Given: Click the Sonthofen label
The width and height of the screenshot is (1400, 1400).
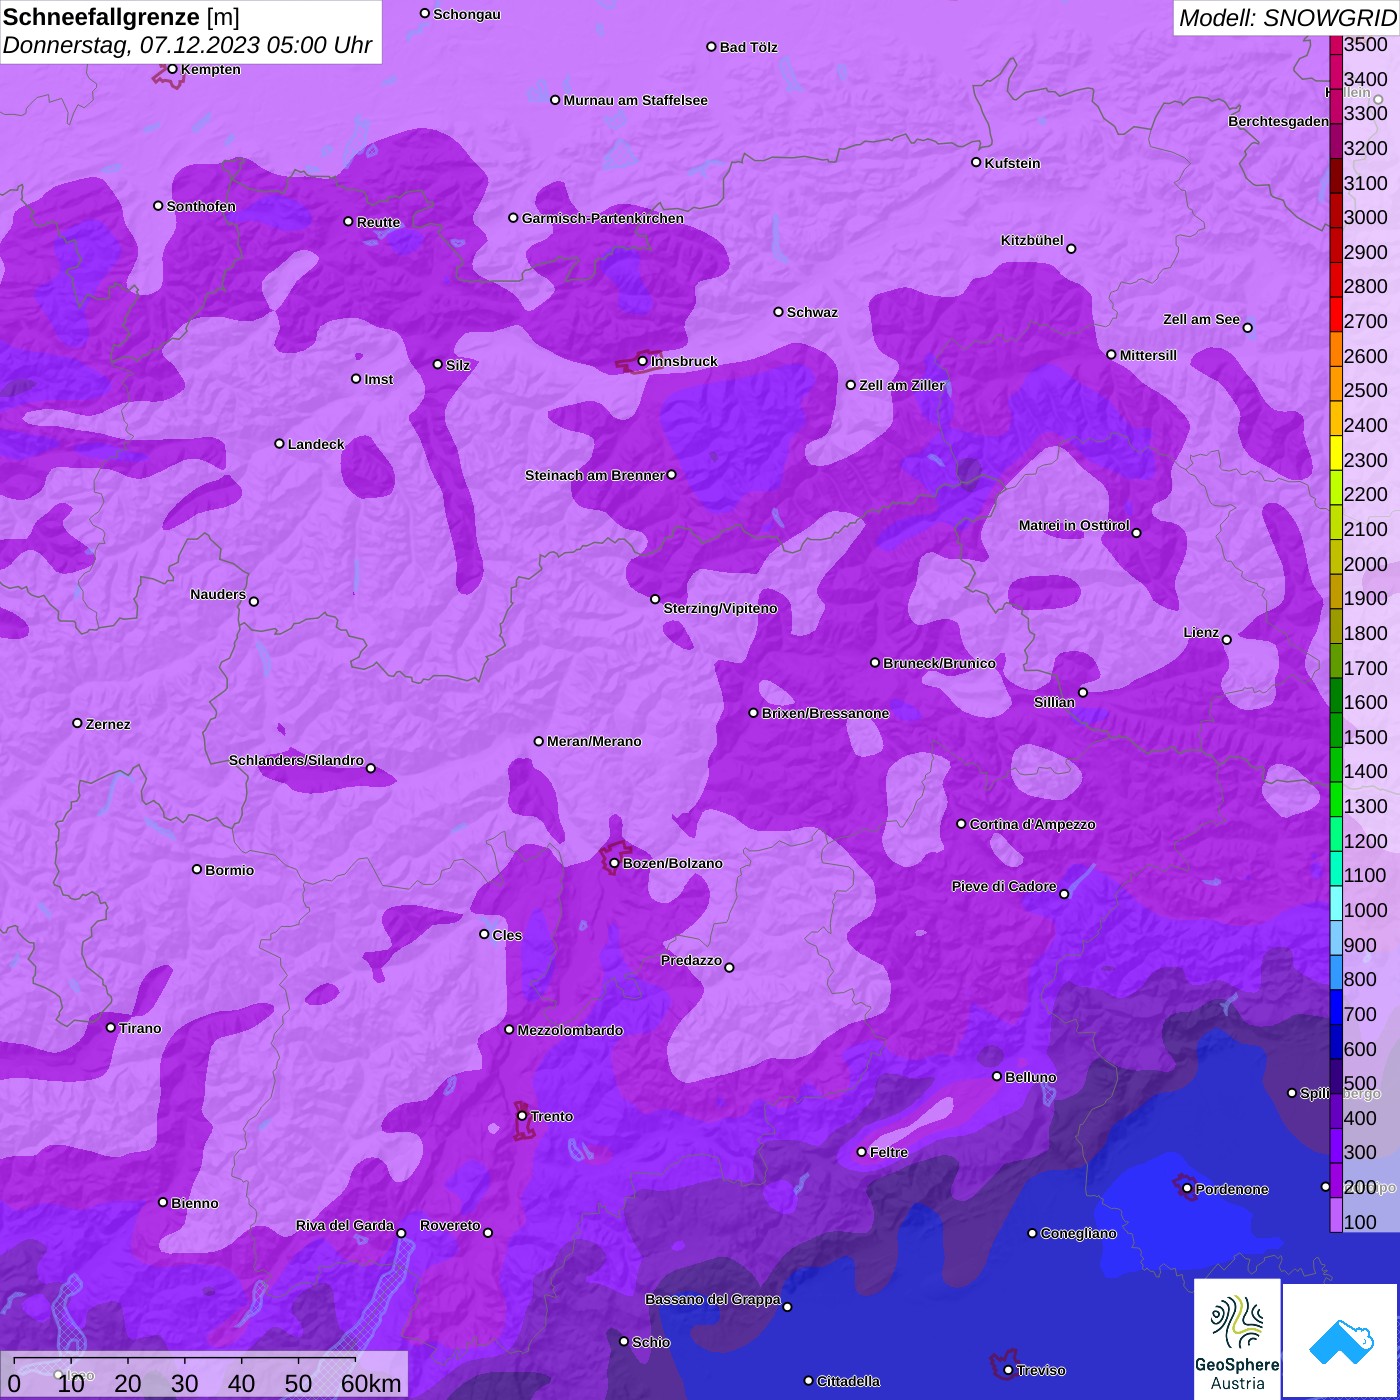Looking at the screenshot, I should pos(201,206).
